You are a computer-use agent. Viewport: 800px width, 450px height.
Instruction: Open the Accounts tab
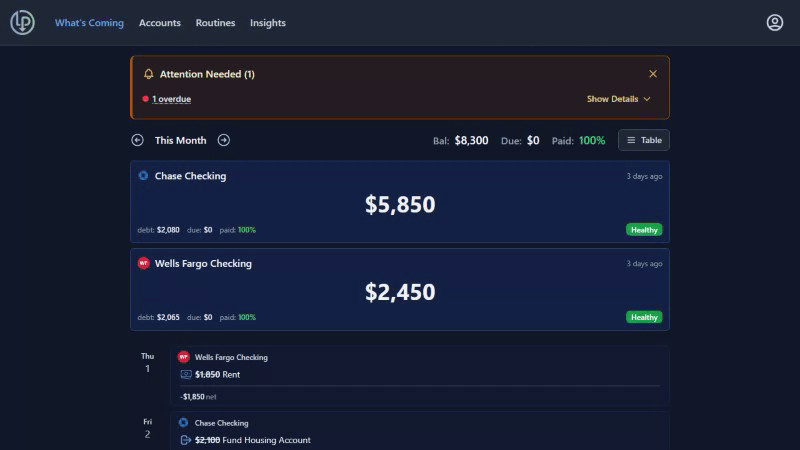[160, 23]
